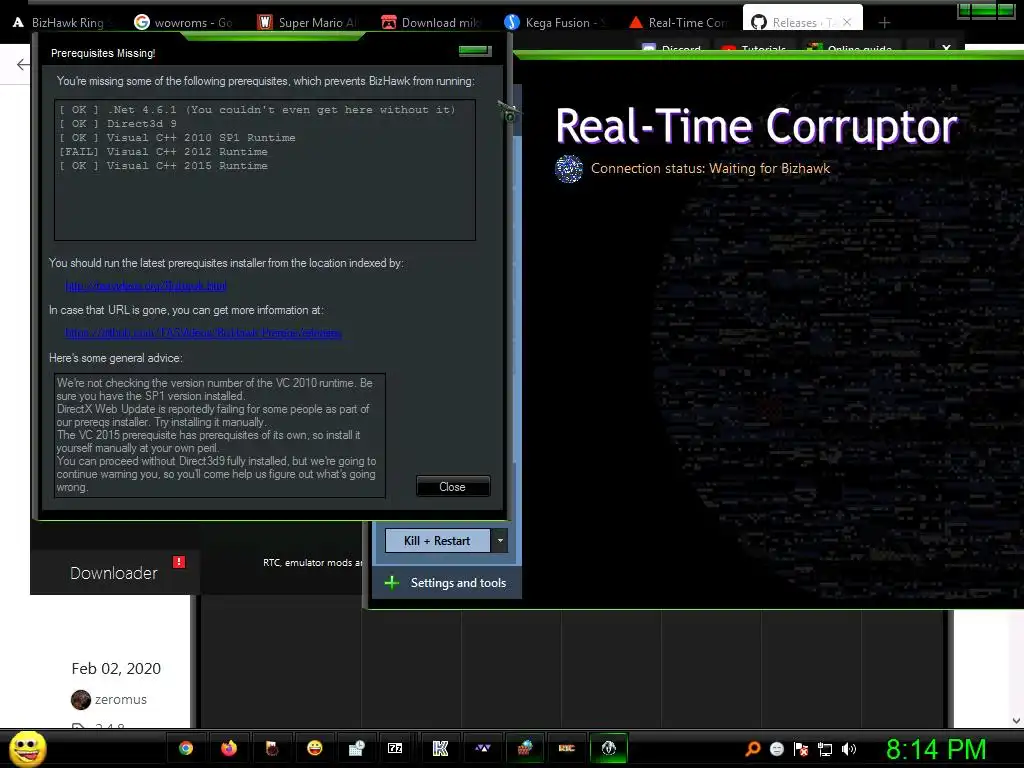Switch to the wowroms Google tab
Screen dimensions: 1024x768
coord(184,22)
